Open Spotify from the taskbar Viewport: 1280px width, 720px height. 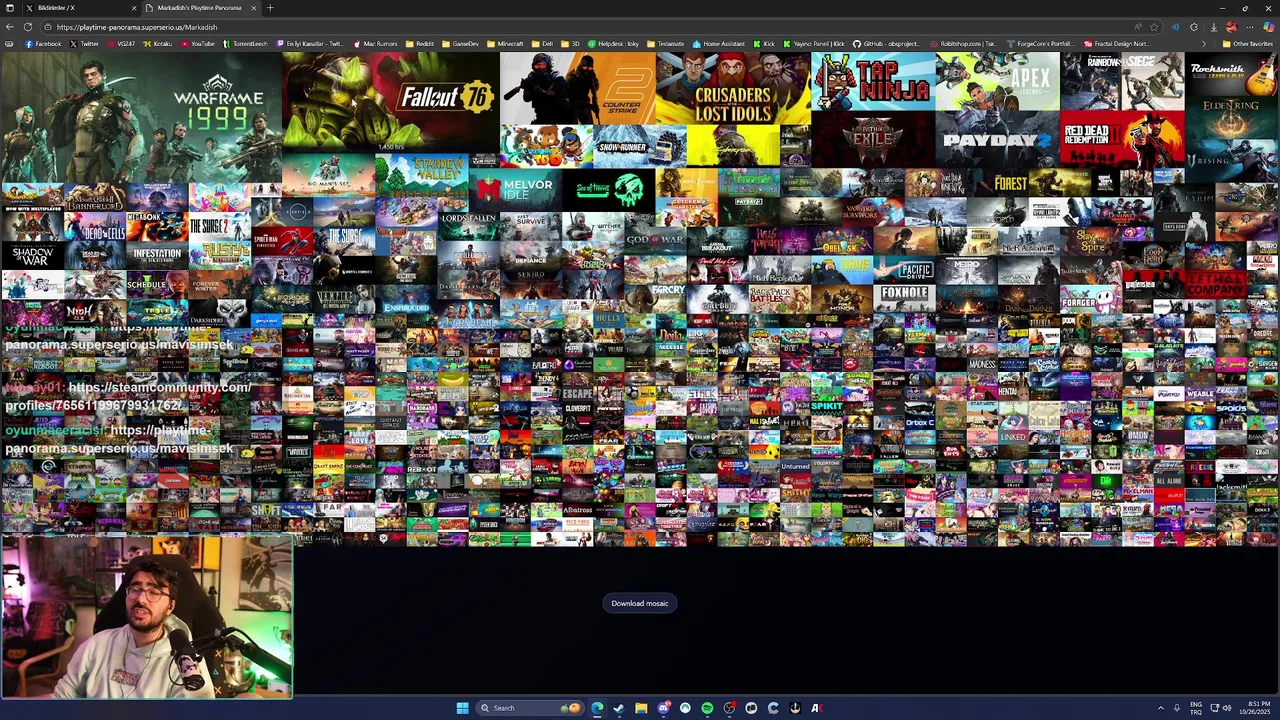point(707,708)
